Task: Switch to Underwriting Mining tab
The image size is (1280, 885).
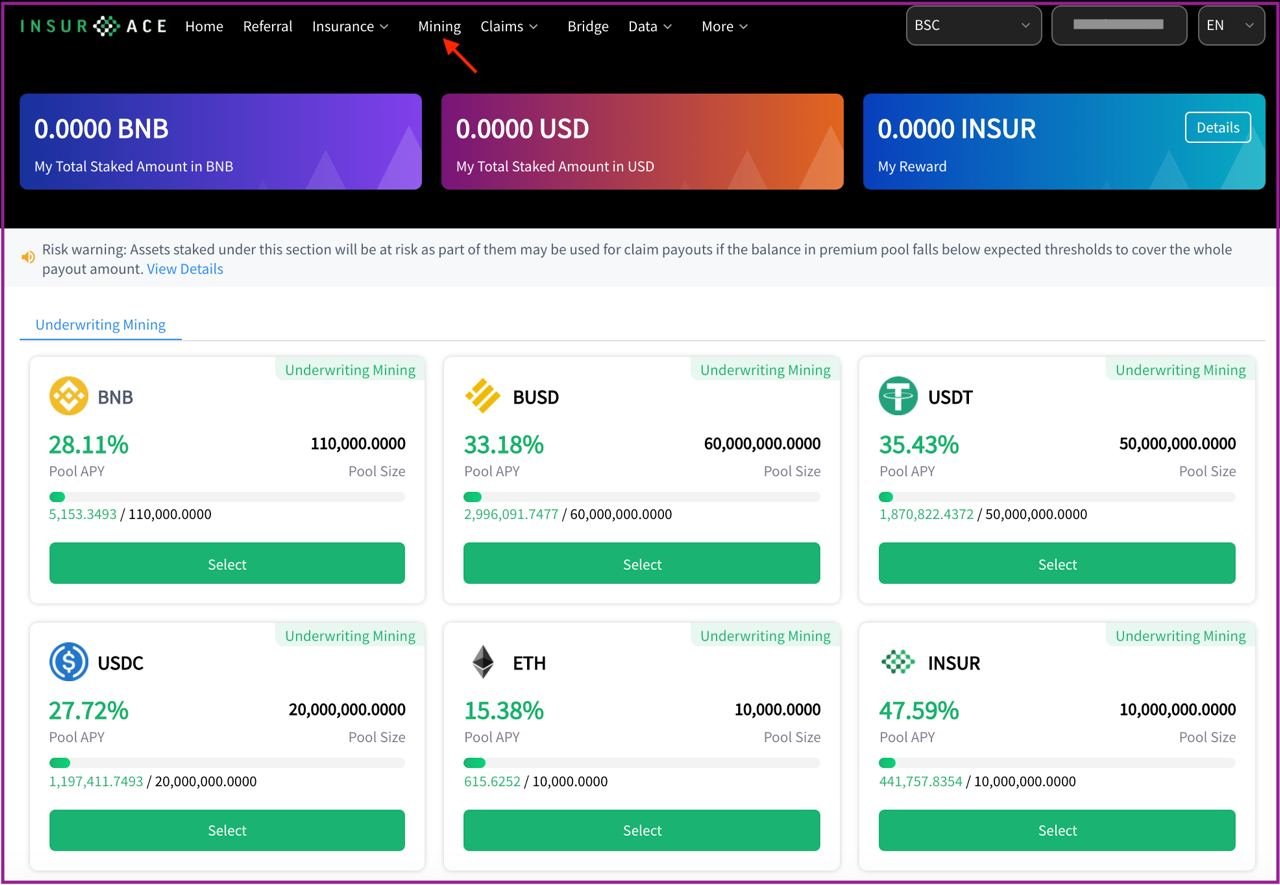Action: click(100, 325)
